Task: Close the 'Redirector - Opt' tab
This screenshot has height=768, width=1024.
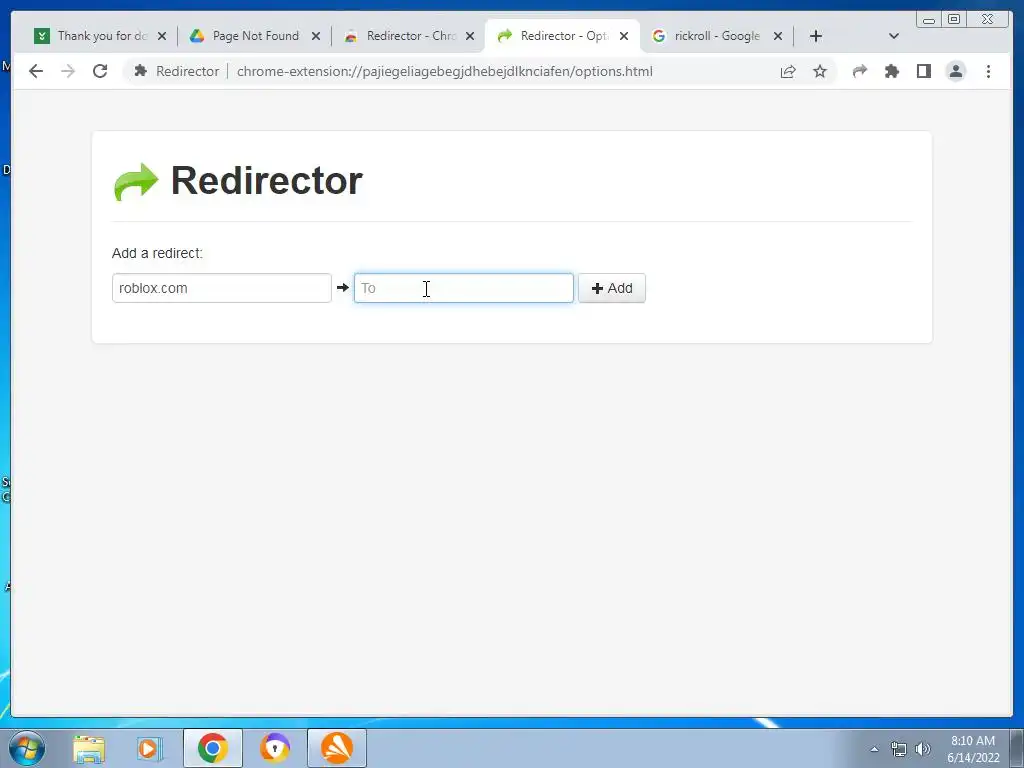Action: [624, 36]
